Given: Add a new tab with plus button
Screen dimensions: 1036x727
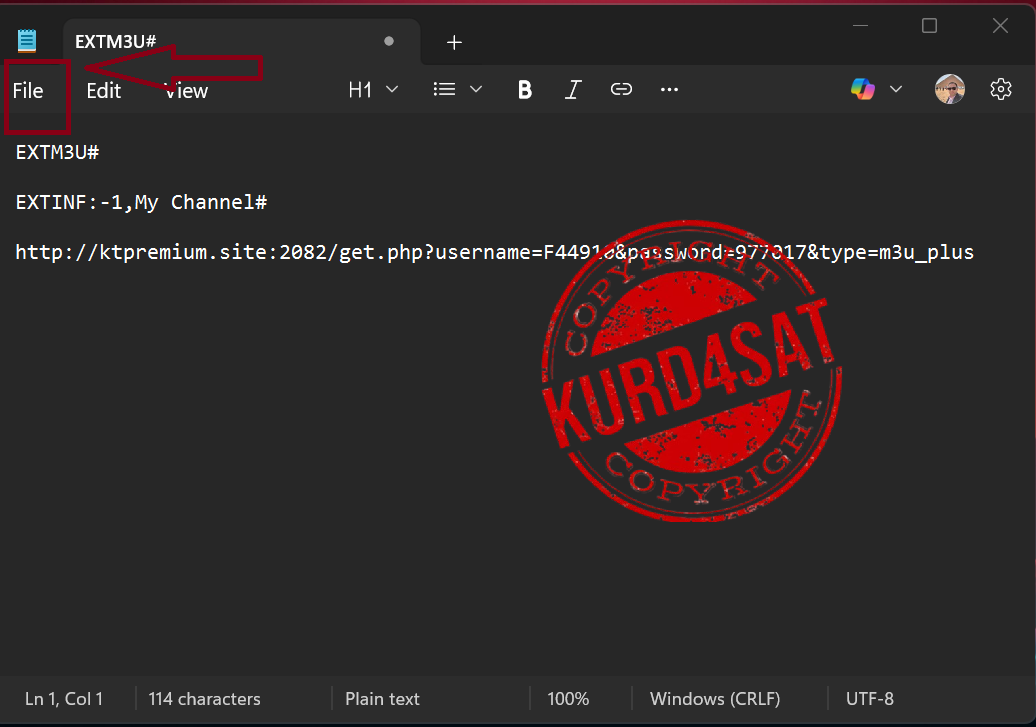Looking at the screenshot, I should 454,42.
